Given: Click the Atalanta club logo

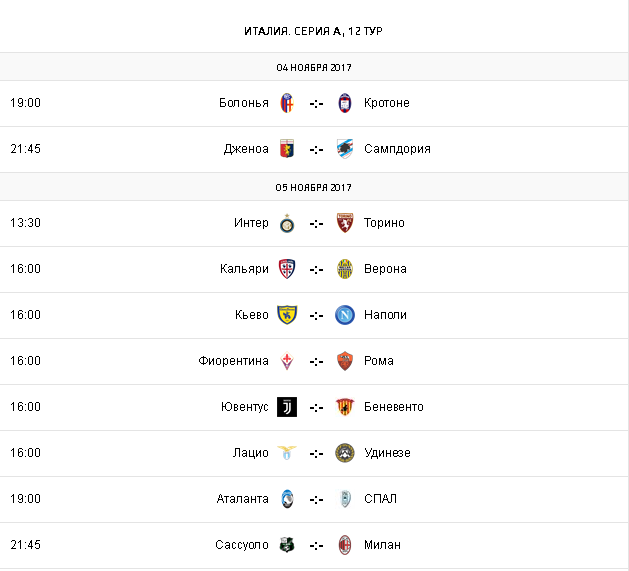Looking at the screenshot, I should [x=287, y=499].
